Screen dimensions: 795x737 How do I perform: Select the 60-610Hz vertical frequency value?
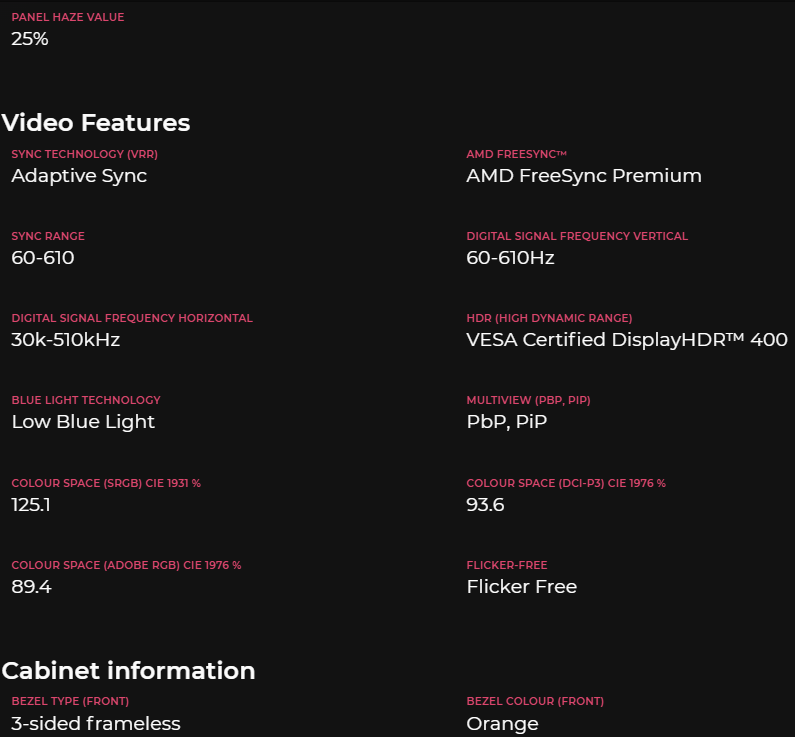[x=510, y=258]
